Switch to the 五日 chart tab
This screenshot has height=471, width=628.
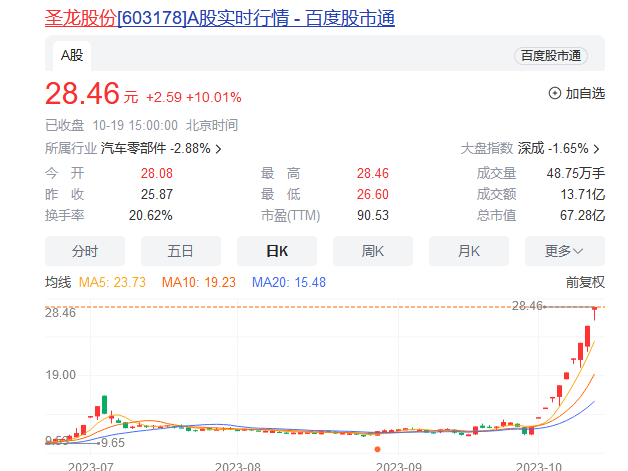(x=181, y=251)
